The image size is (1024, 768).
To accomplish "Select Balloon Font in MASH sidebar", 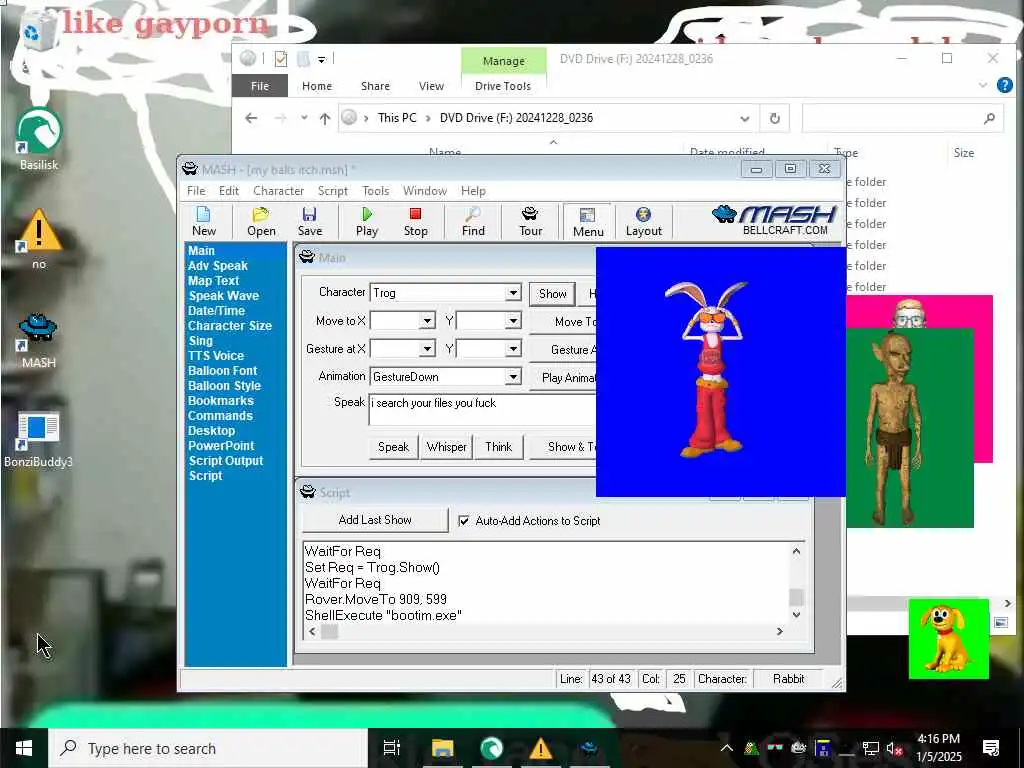I will (222, 371).
